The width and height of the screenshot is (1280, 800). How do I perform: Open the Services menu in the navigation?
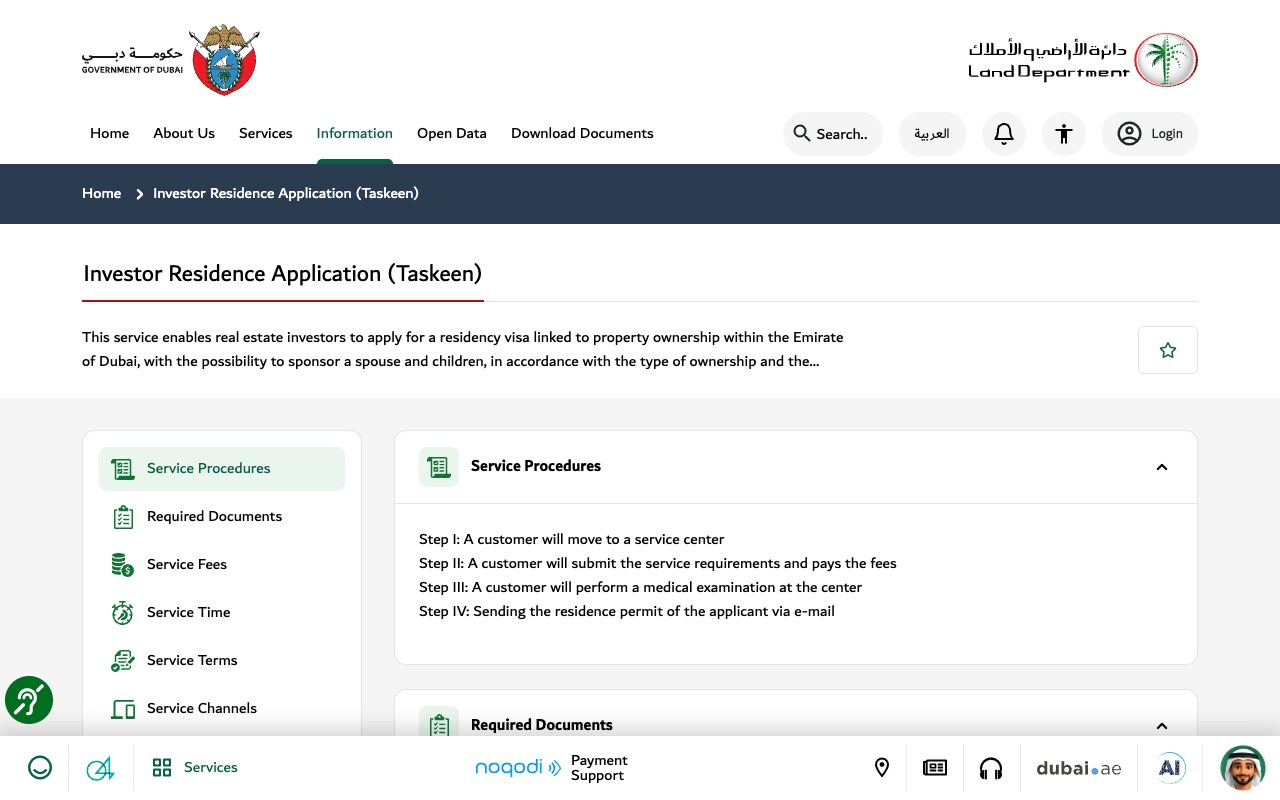pyautogui.click(x=266, y=134)
